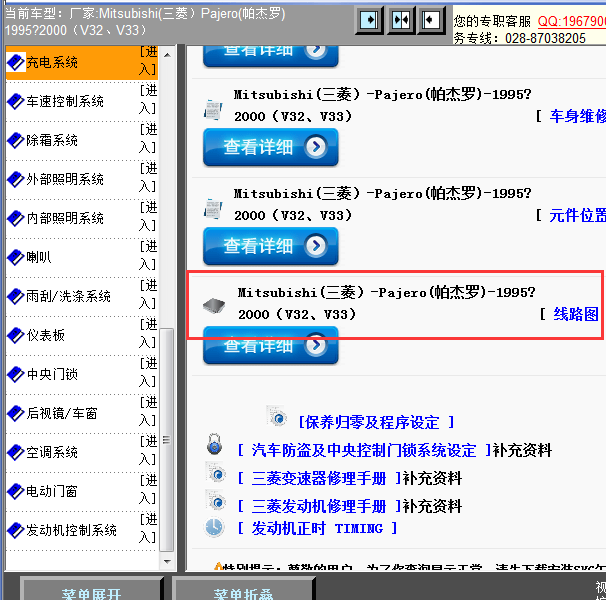Open [进入] link for 中央门锁
Image resolution: width=606 pixels, height=600 pixels.
[148, 373]
